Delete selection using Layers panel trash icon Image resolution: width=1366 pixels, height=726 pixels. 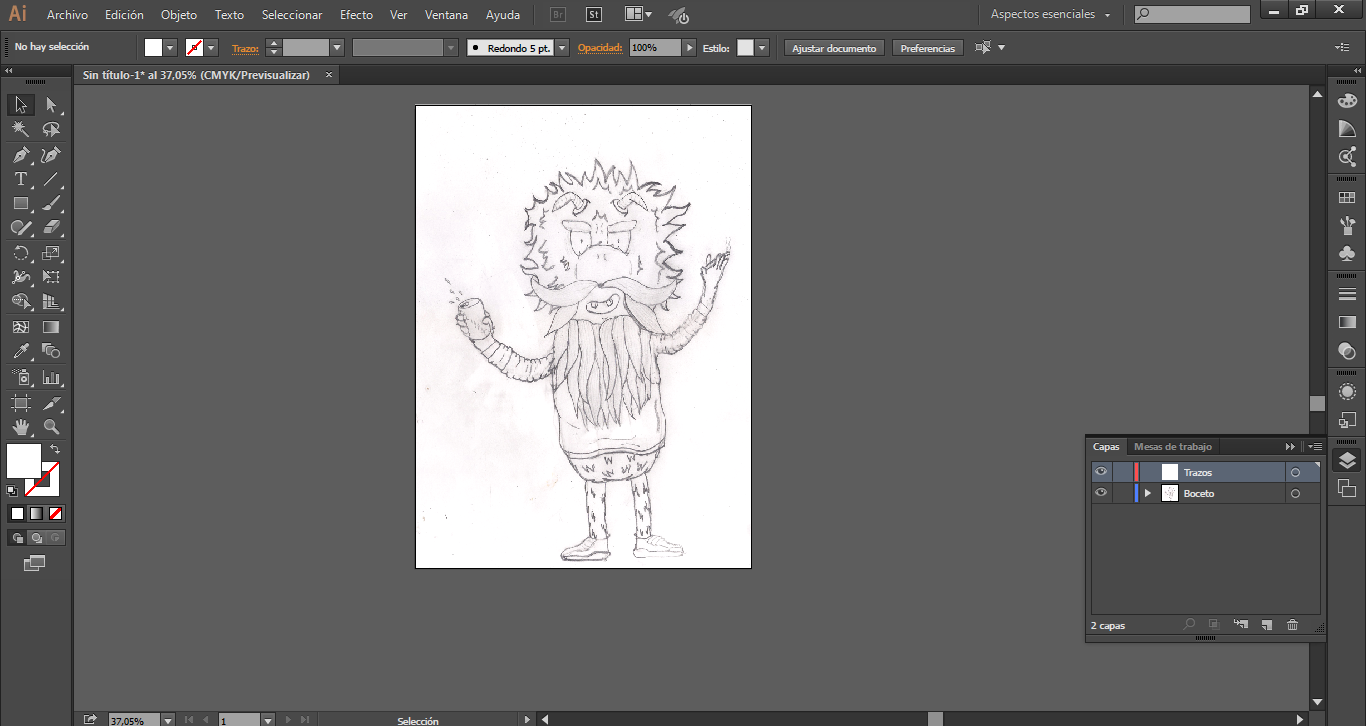1292,625
